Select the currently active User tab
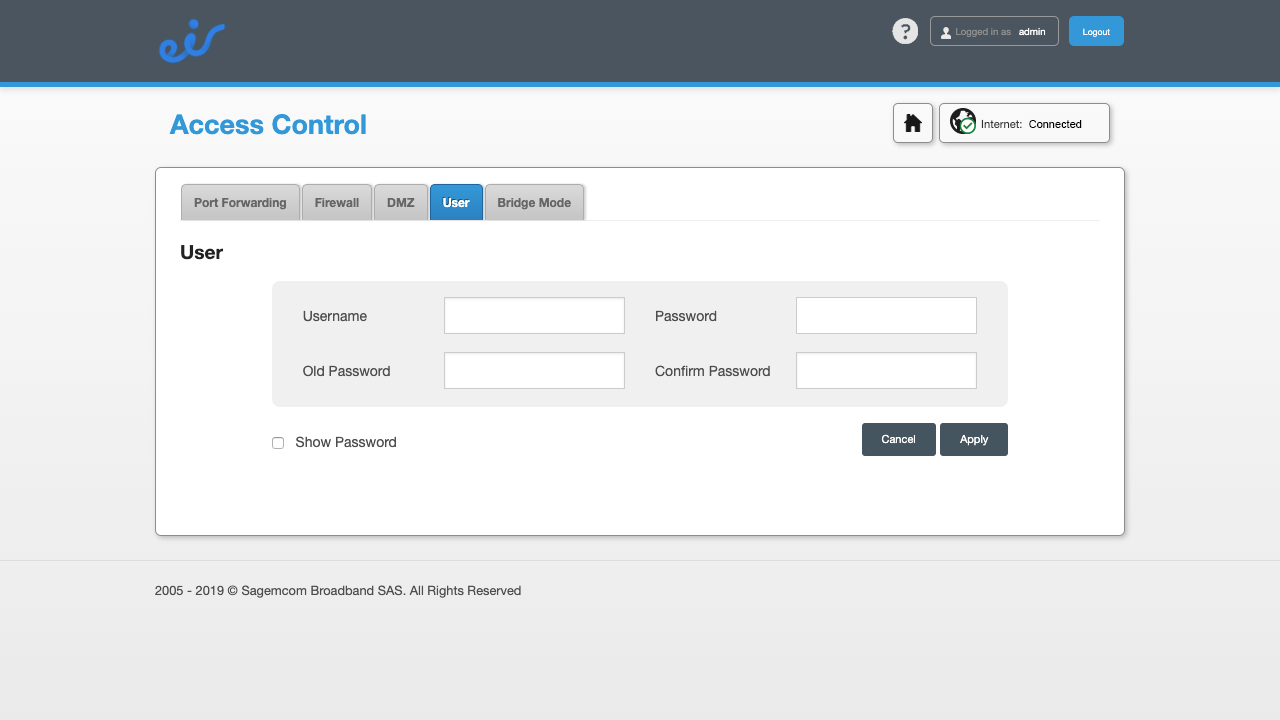The image size is (1280, 720). click(x=456, y=202)
